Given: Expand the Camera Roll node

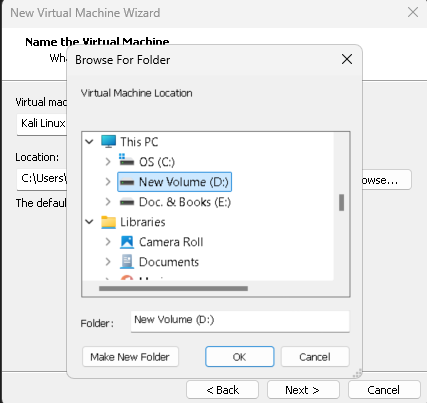Looking at the screenshot, I should [108, 242].
